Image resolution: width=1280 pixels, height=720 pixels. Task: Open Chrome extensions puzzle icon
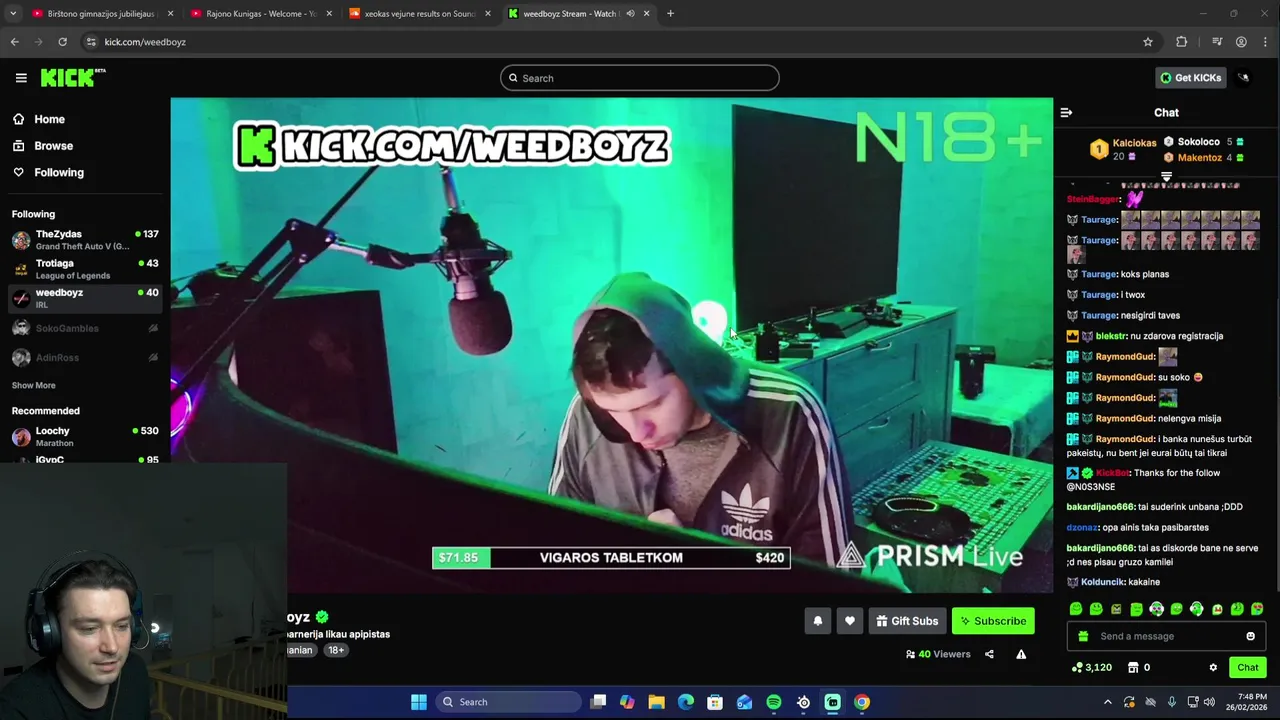point(1182,42)
